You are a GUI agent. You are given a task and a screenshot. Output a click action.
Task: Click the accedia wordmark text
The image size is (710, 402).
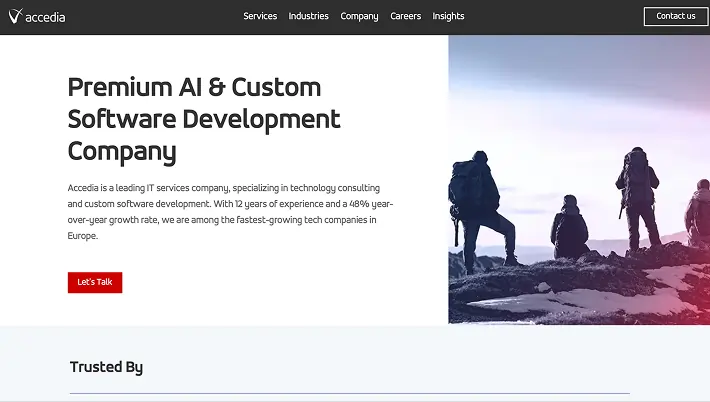pos(45,18)
